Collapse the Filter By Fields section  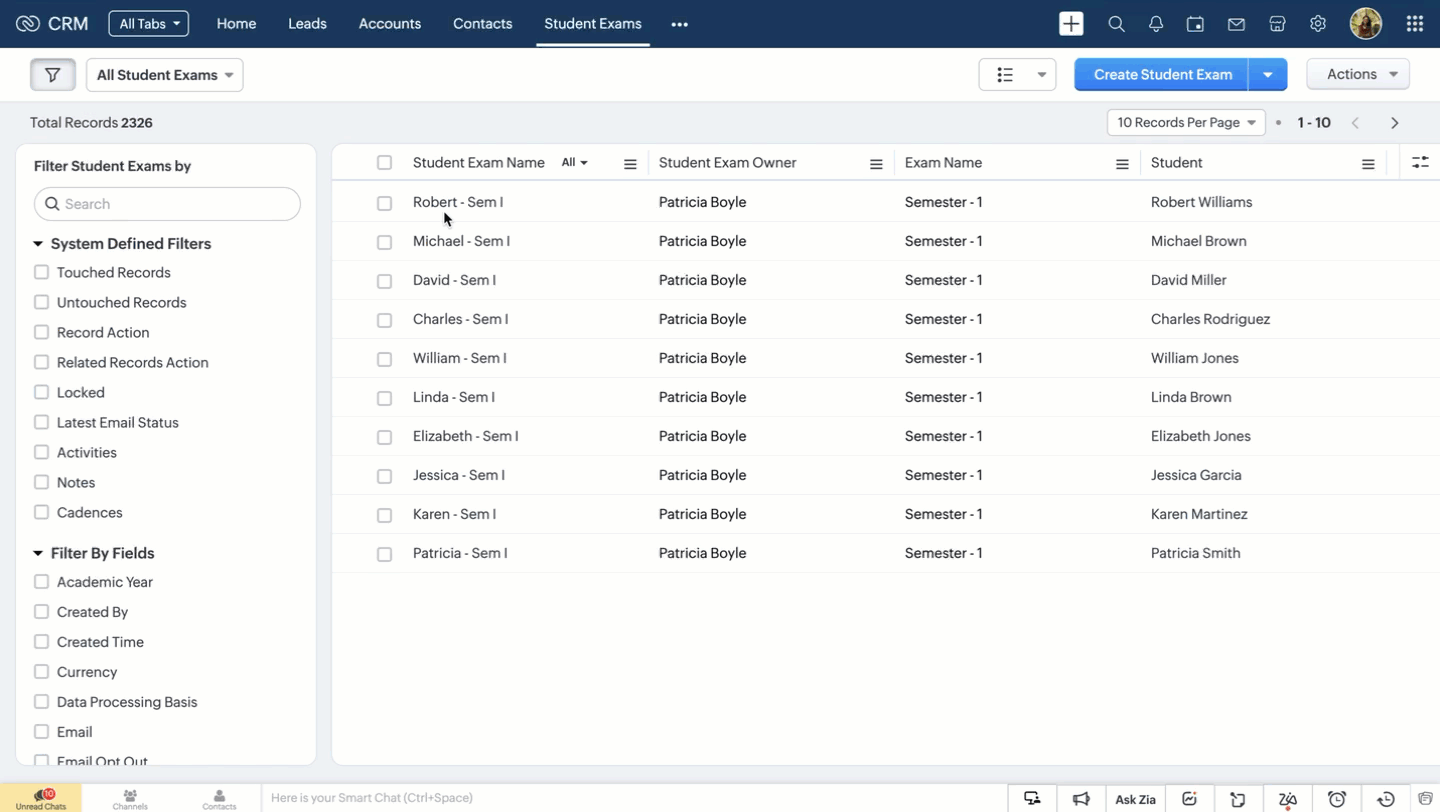click(38, 554)
